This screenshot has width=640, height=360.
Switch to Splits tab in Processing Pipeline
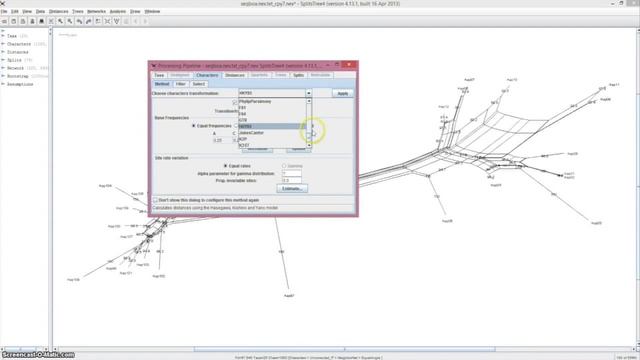[298, 75]
